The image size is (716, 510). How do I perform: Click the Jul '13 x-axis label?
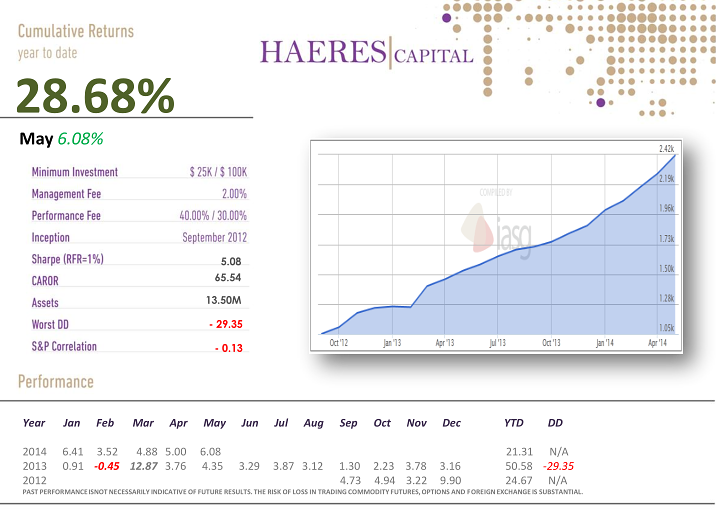coord(497,343)
